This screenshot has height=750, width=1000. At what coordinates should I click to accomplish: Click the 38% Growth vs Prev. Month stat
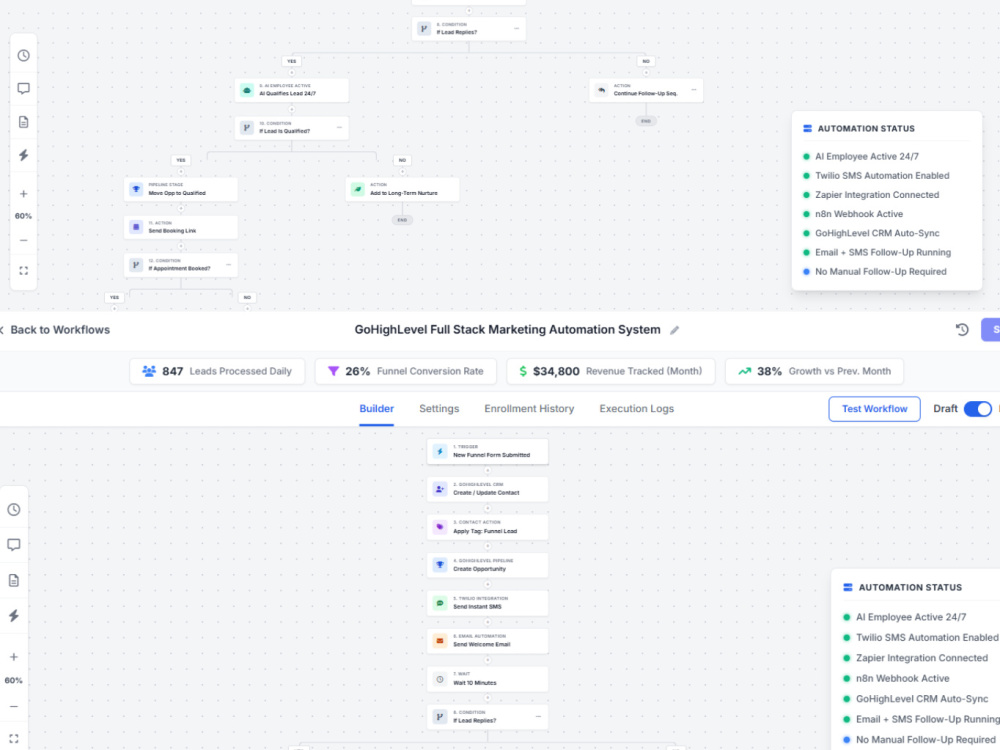click(814, 371)
